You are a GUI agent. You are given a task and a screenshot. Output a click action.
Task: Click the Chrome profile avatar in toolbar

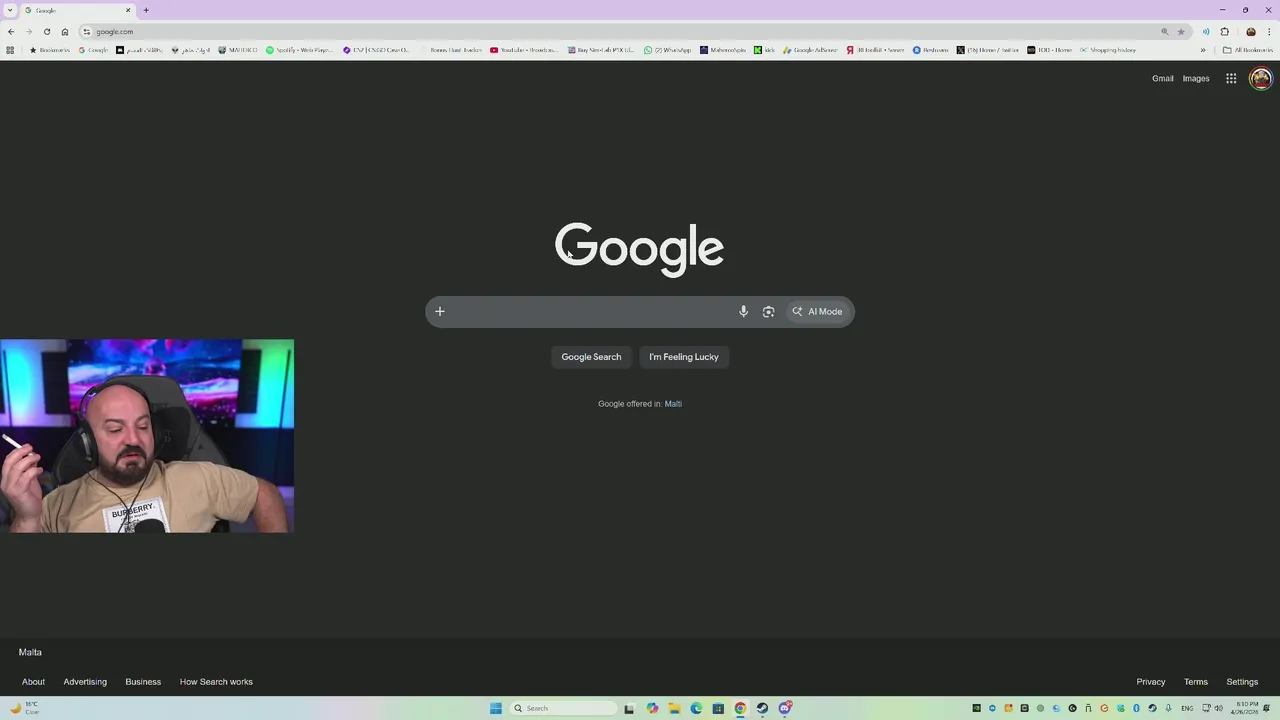coord(1250,31)
